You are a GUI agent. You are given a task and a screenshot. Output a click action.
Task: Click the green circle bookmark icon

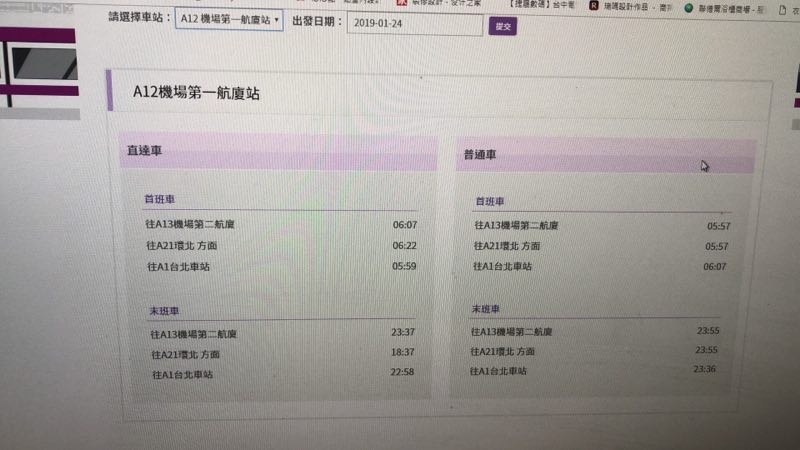click(690, 6)
